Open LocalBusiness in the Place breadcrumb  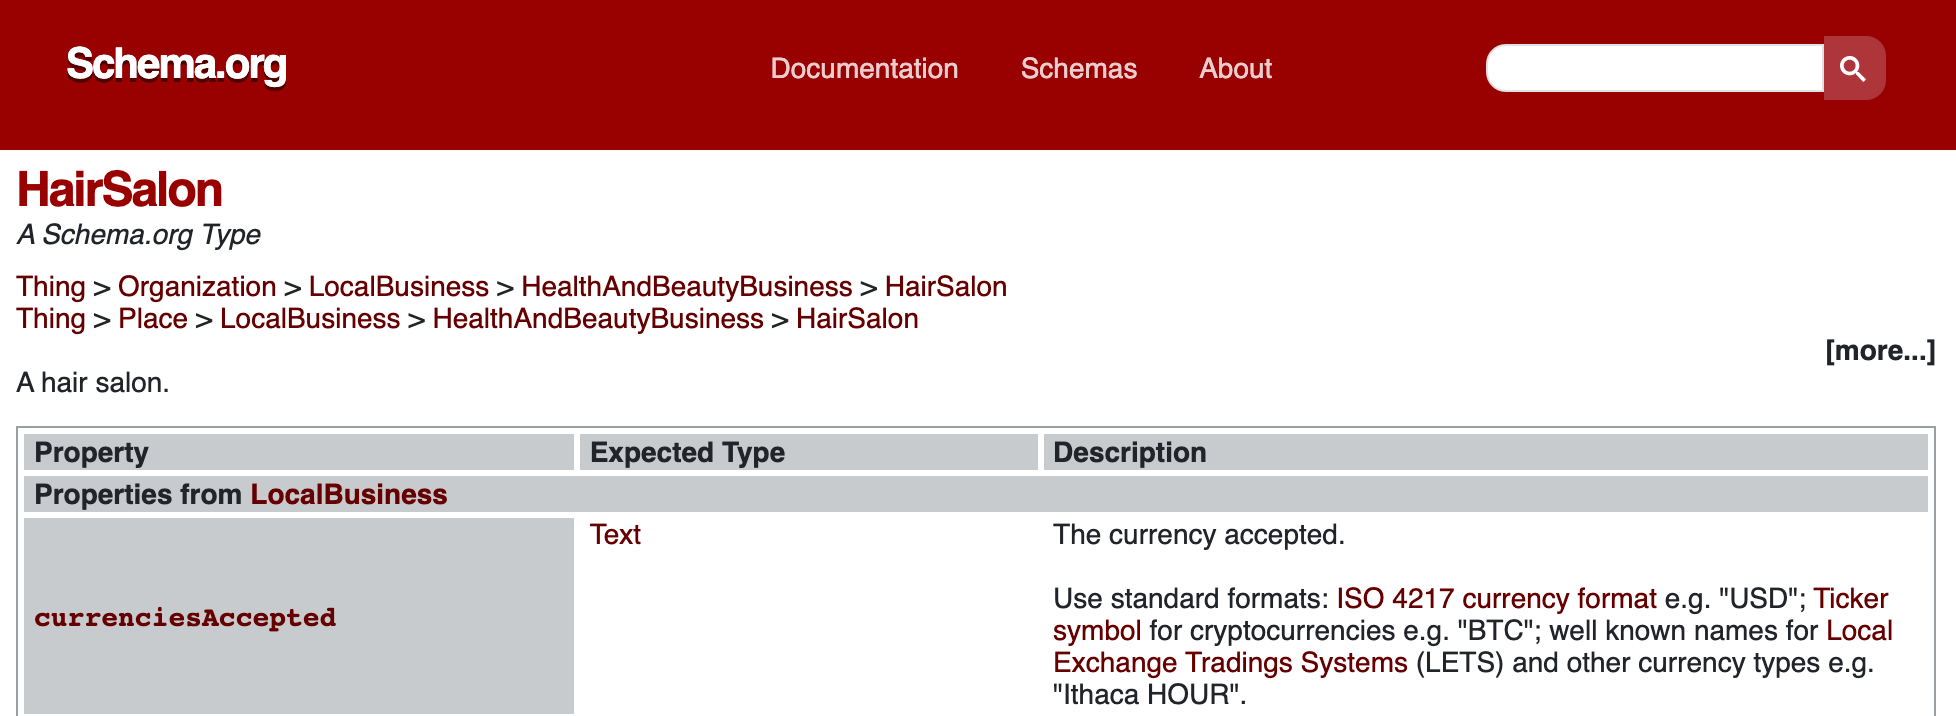310,319
